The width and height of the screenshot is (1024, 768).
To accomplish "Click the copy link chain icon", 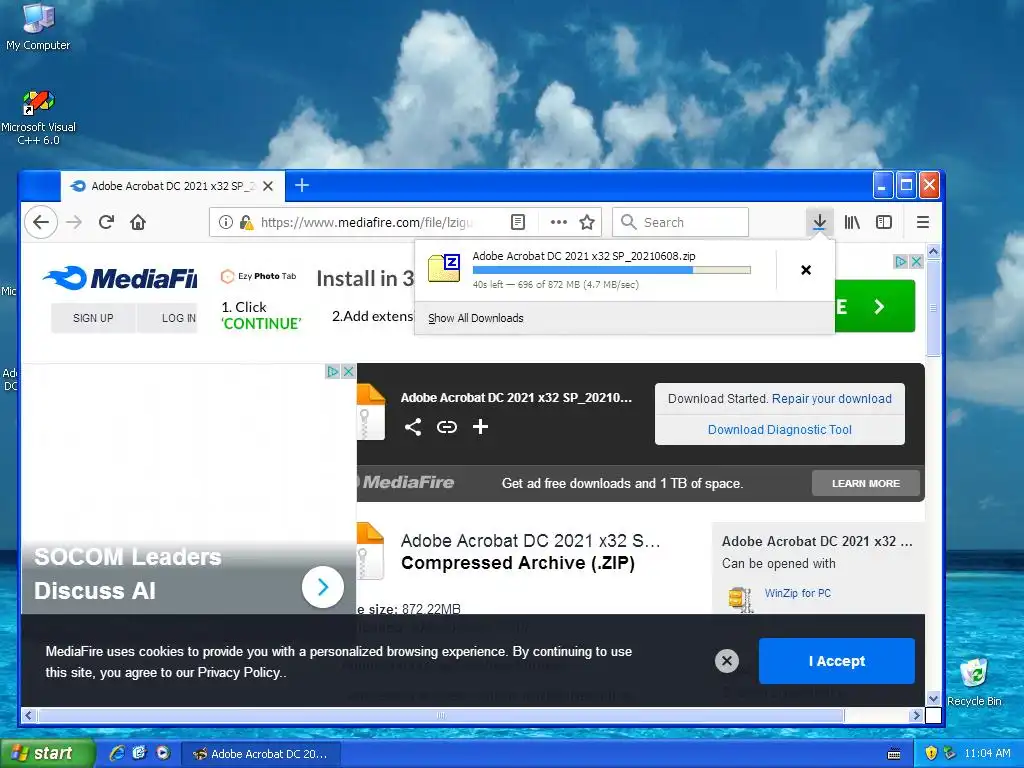I will 447,427.
